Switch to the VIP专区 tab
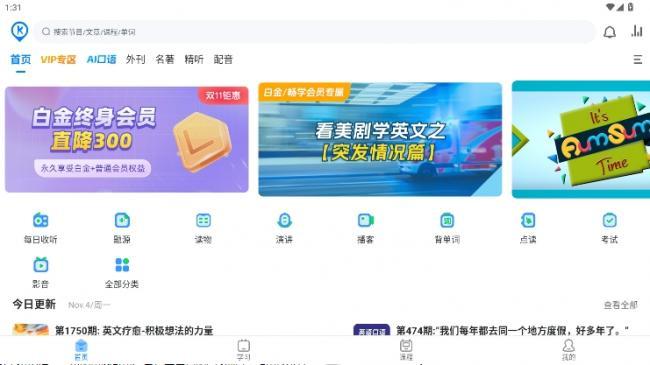This screenshot has width=650, height=365. (x=58, y=59)
